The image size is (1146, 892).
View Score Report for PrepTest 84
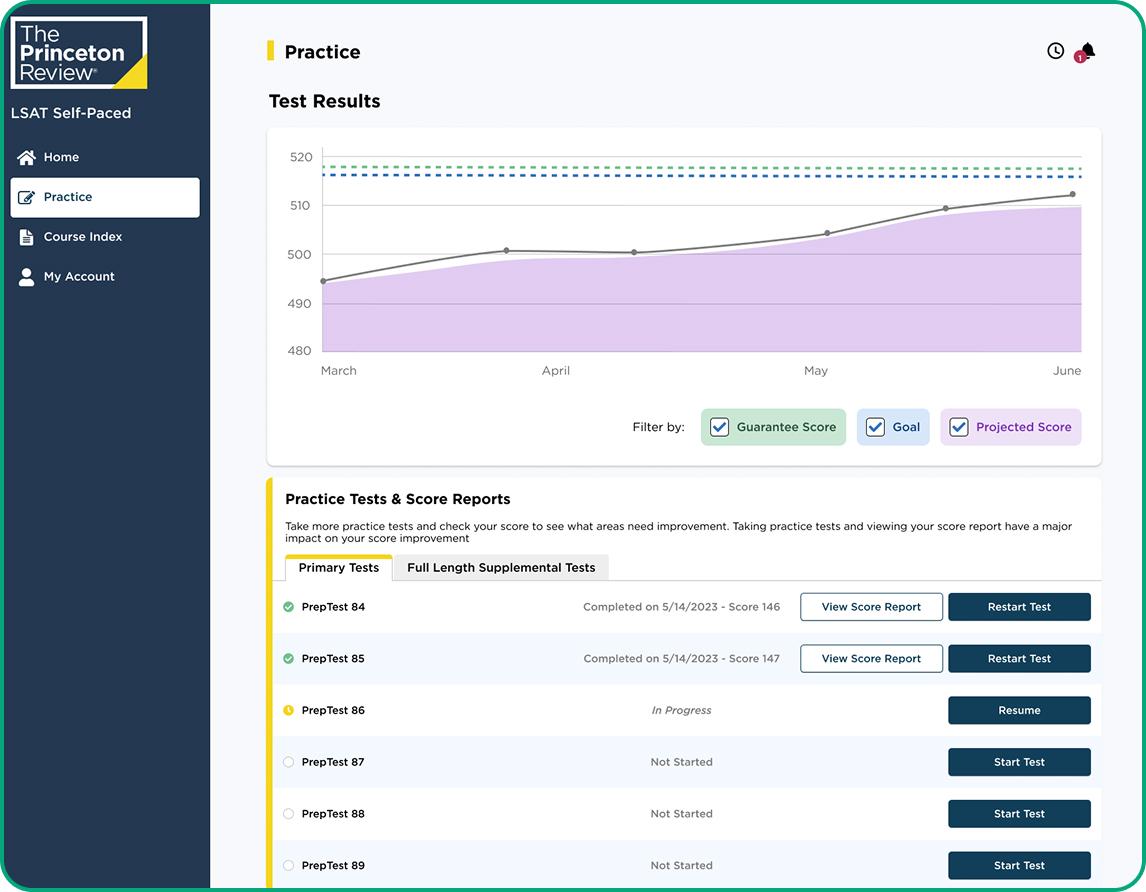[871, 607]
